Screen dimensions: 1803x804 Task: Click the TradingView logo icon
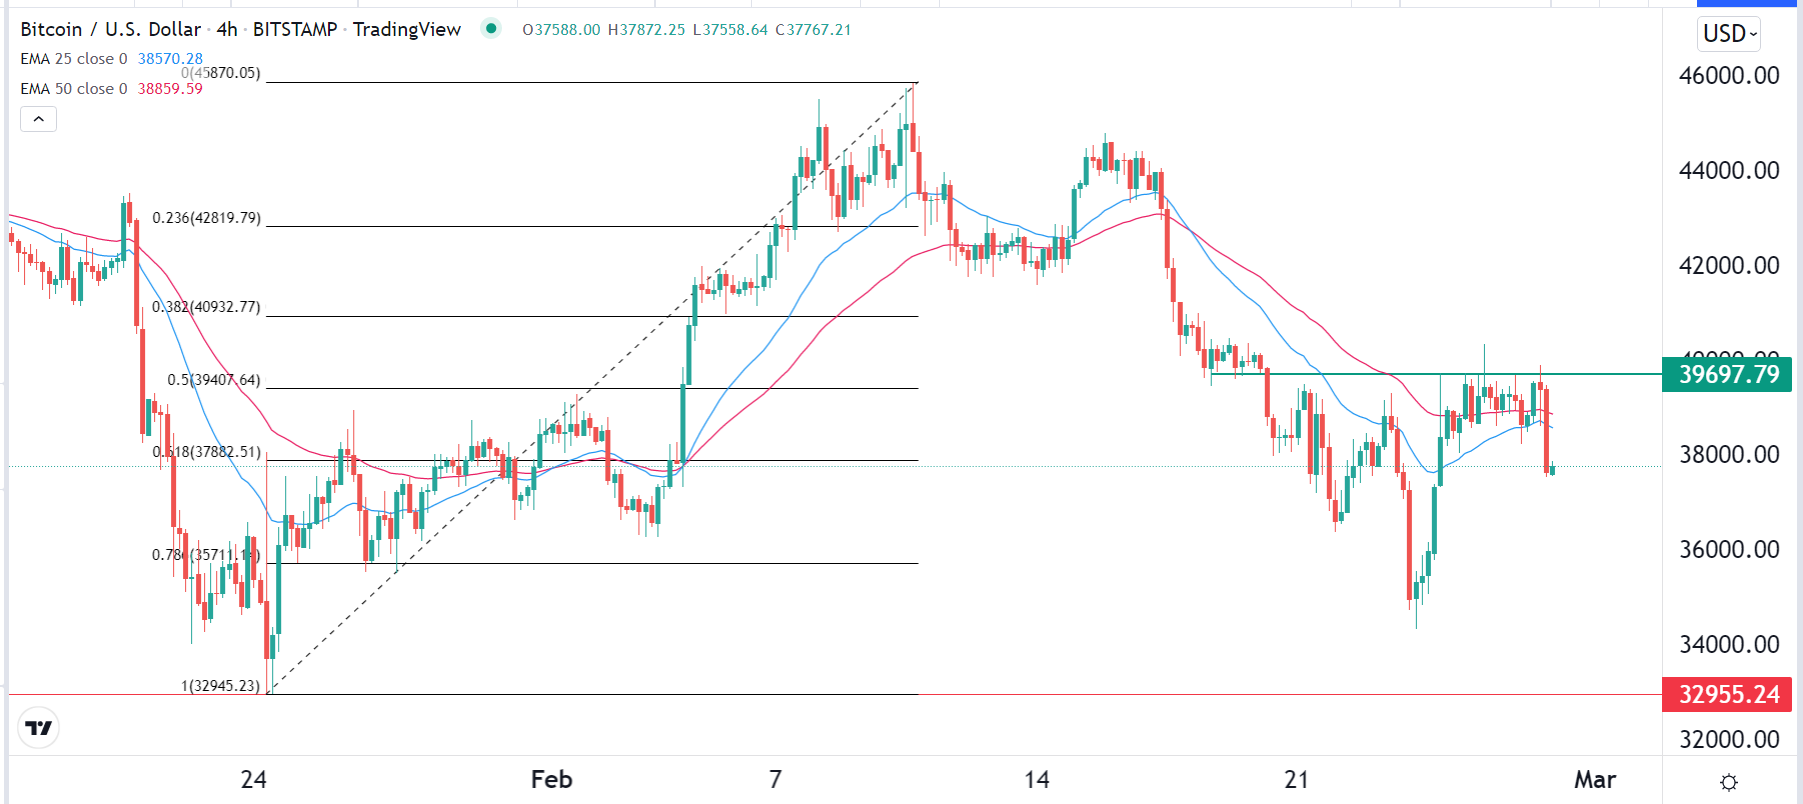click(x=39, y=728)
